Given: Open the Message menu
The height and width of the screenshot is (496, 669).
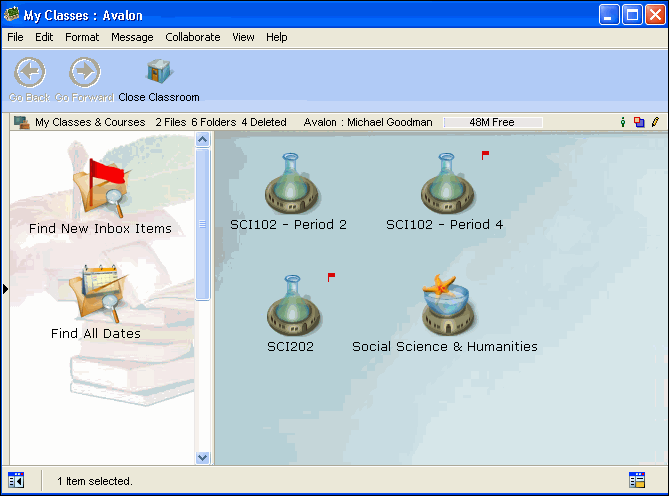Looking at the screenshot, I should pos(132,37).
